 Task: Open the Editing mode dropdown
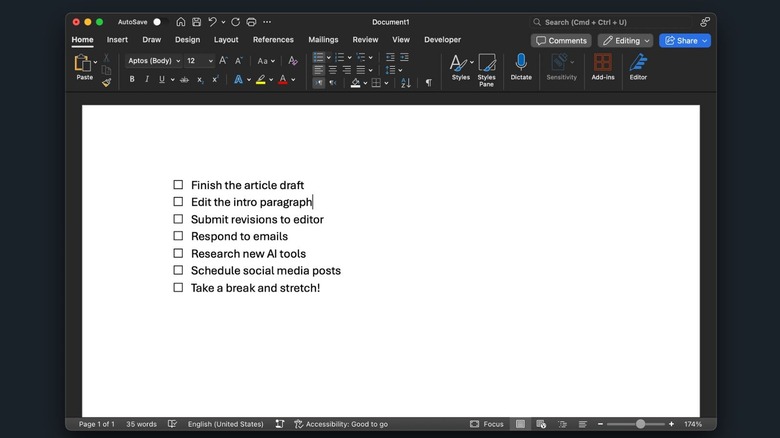point(625,41)
